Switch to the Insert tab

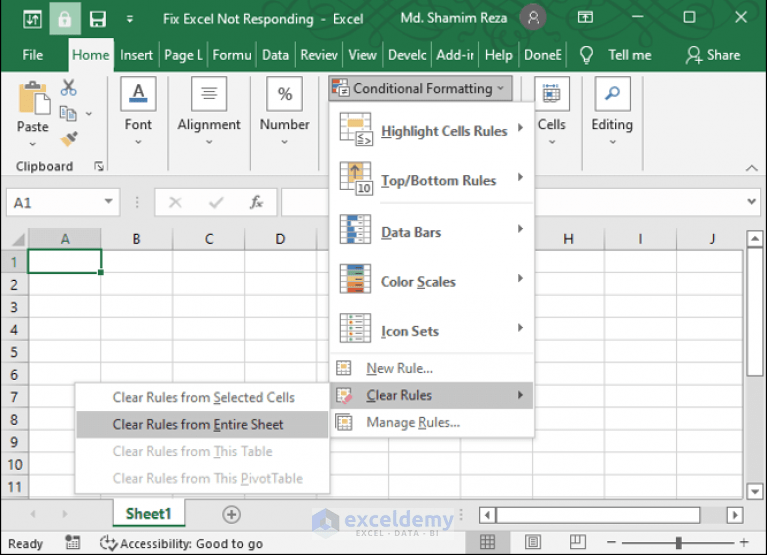coord(136,55)
